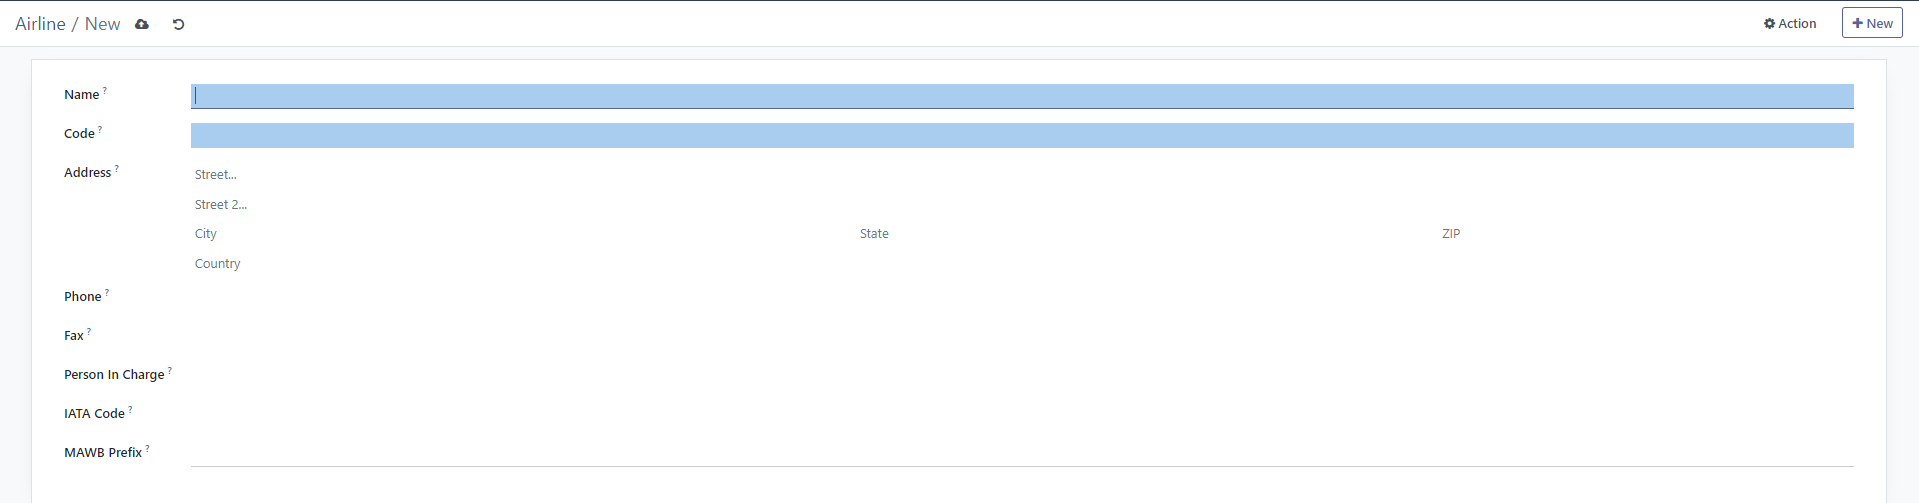1919x503 pixels.
Task: Click the help question mark beside Address
Action: pos(117,168)
